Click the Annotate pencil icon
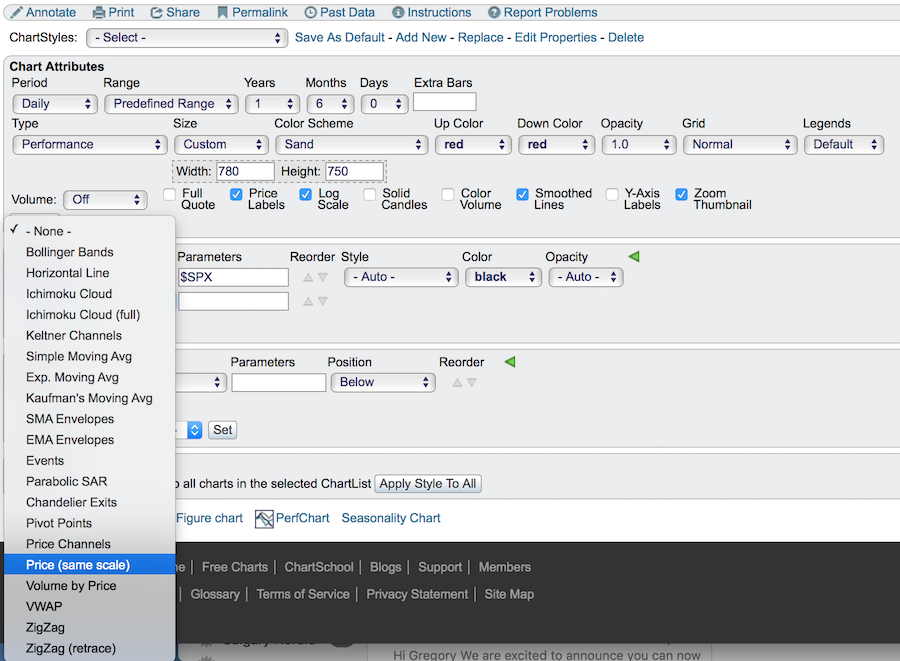Image resolution: width=900 pixels, height=661 pixels. tap(15, 12)
